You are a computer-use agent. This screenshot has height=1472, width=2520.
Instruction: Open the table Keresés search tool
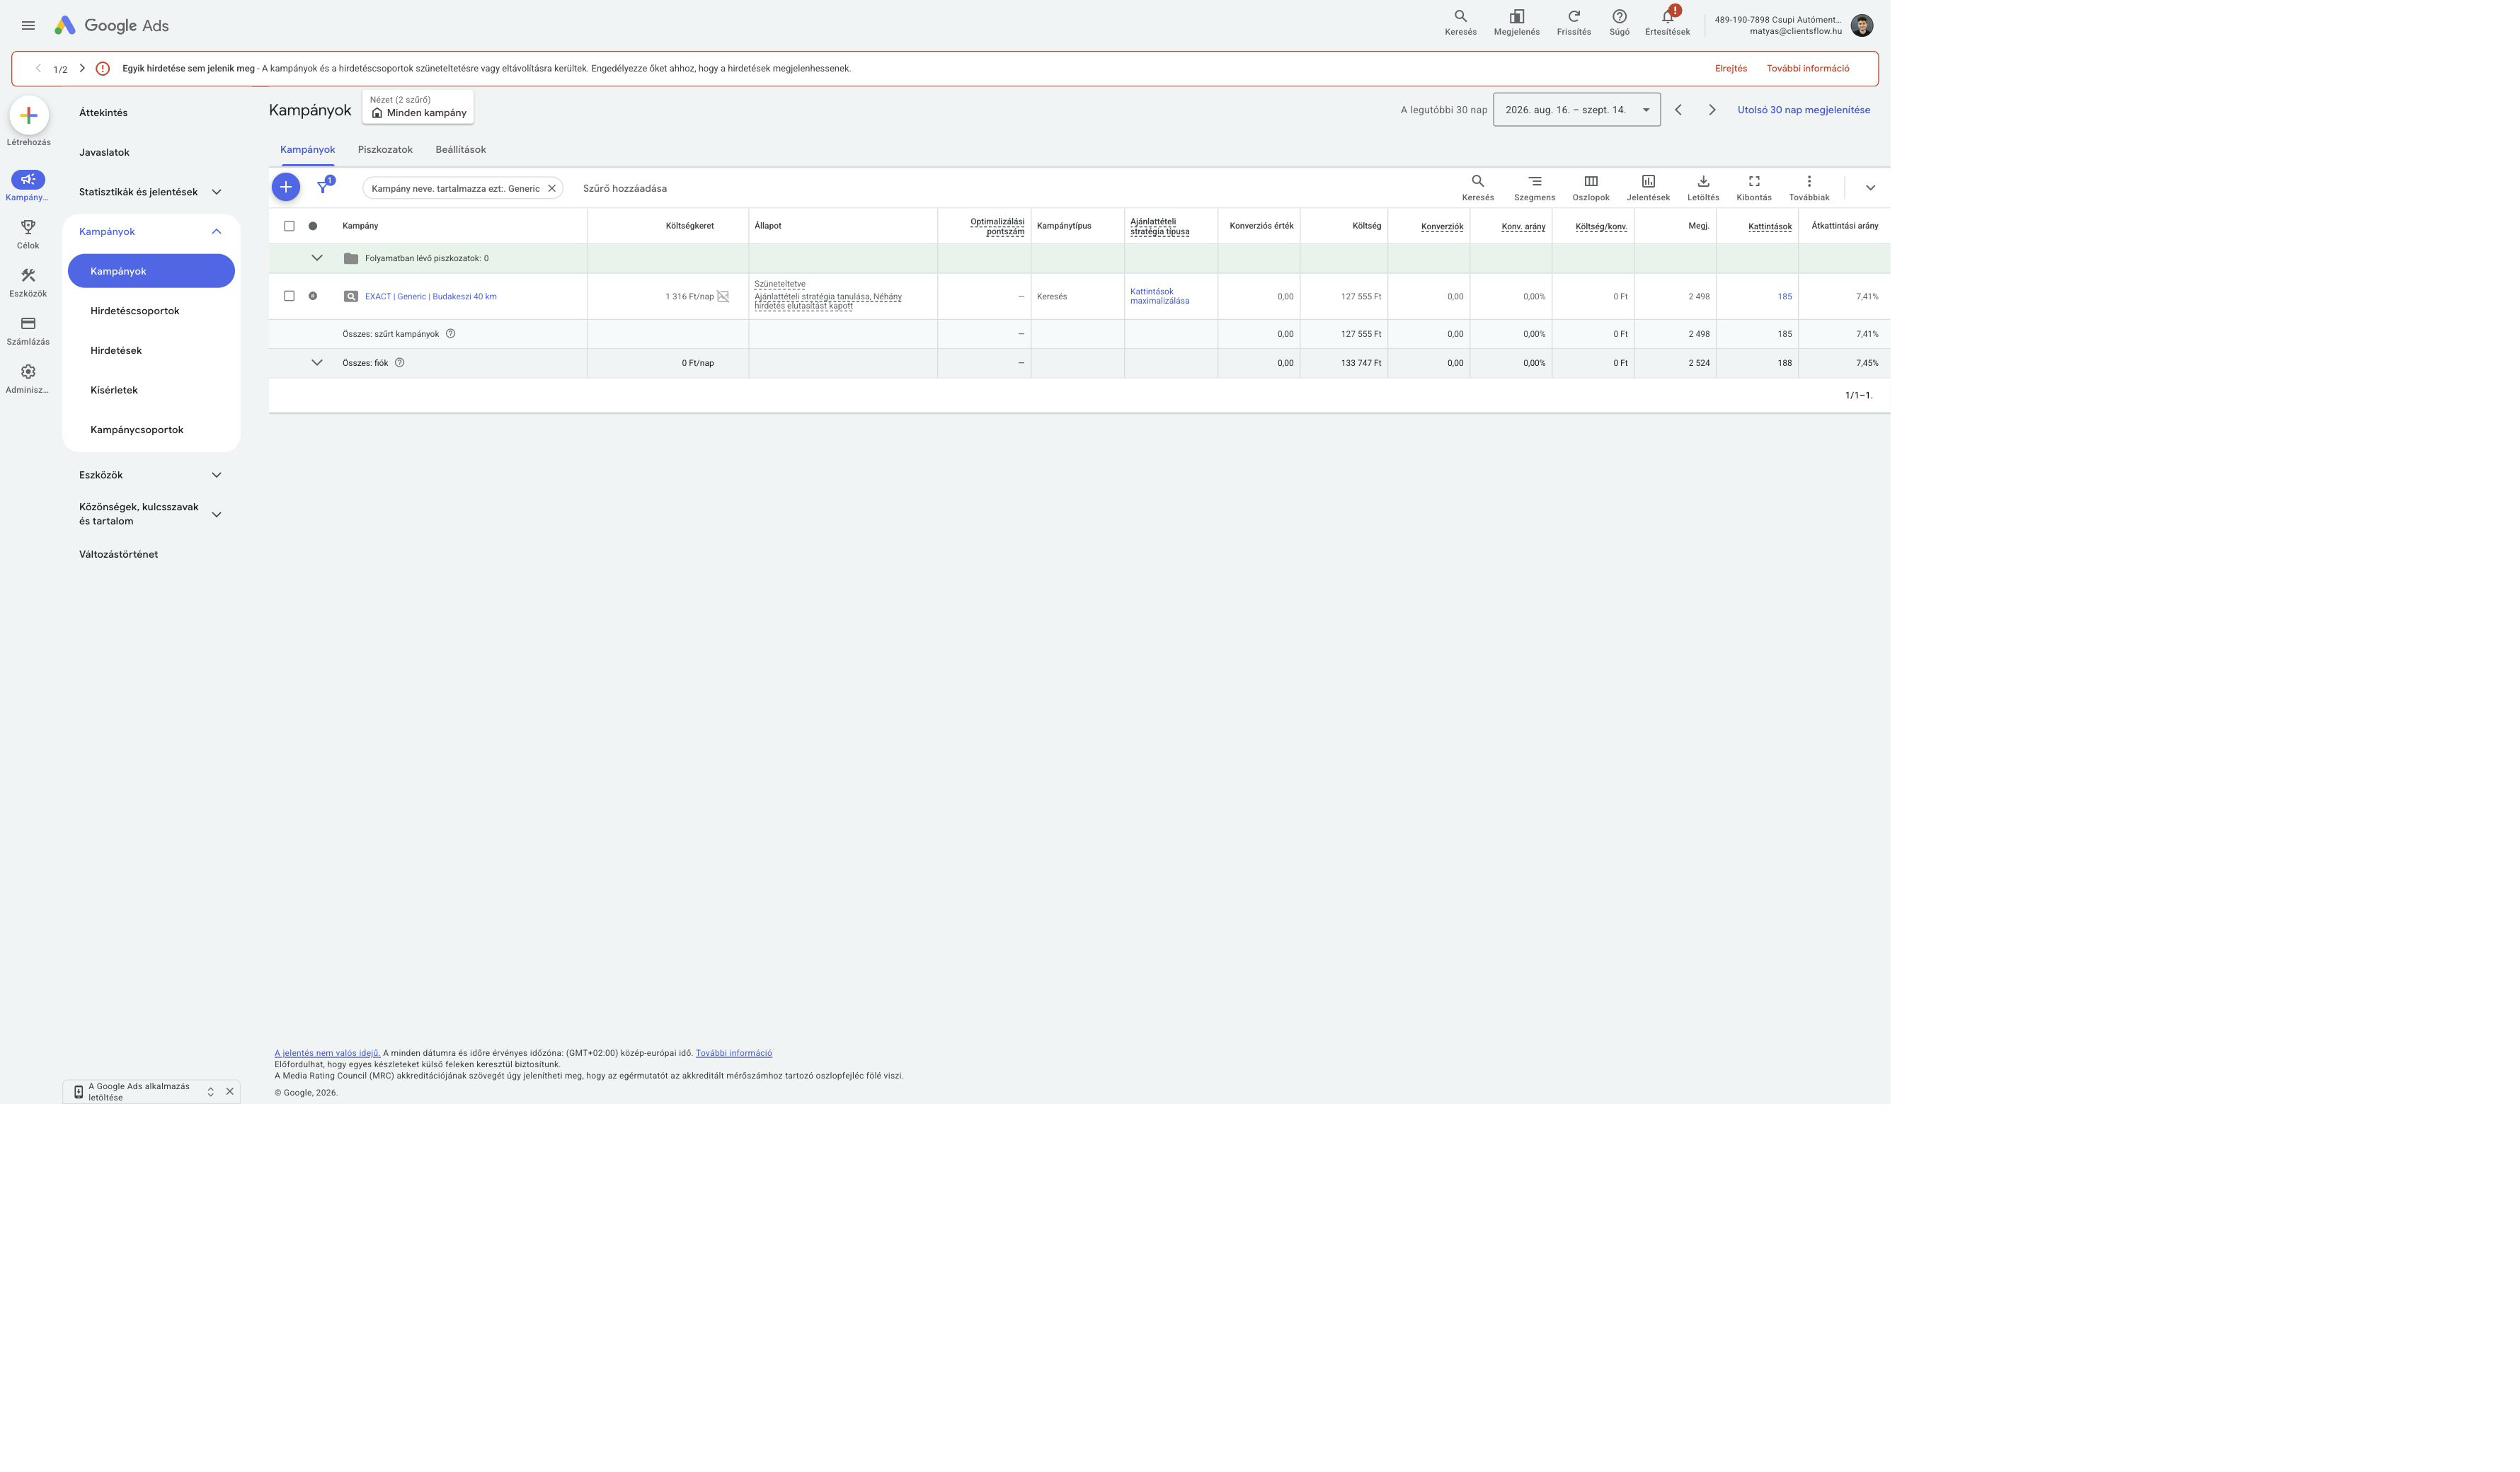coord(1477,187)
